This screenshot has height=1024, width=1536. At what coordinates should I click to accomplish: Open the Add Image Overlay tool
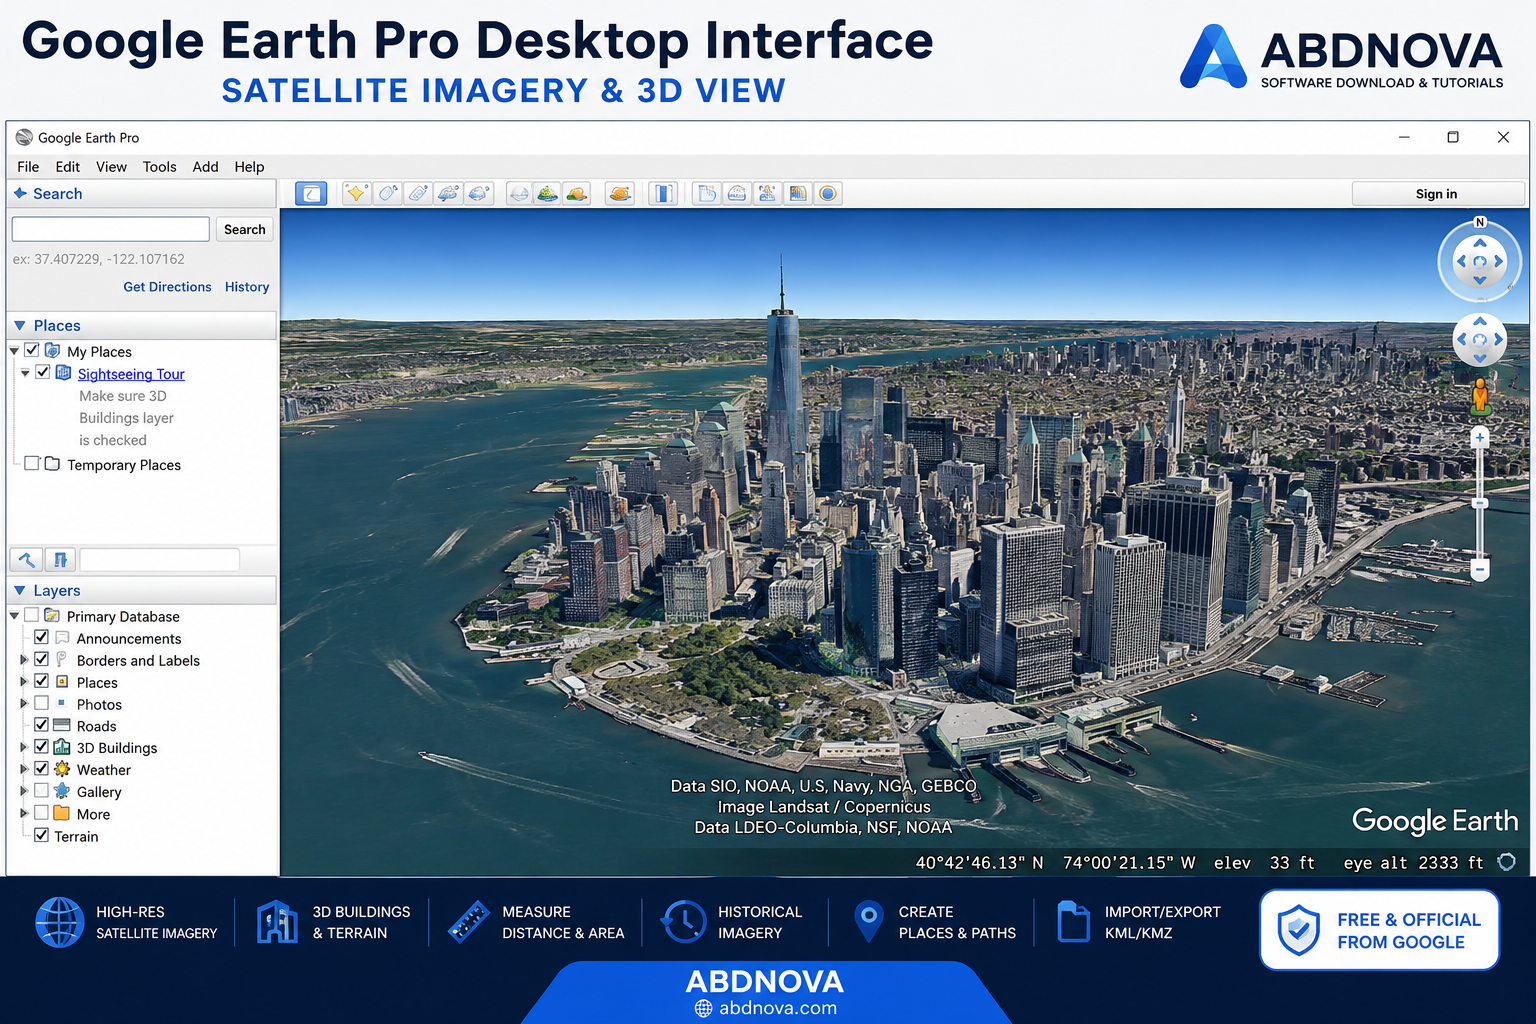(x=448, y=193)
